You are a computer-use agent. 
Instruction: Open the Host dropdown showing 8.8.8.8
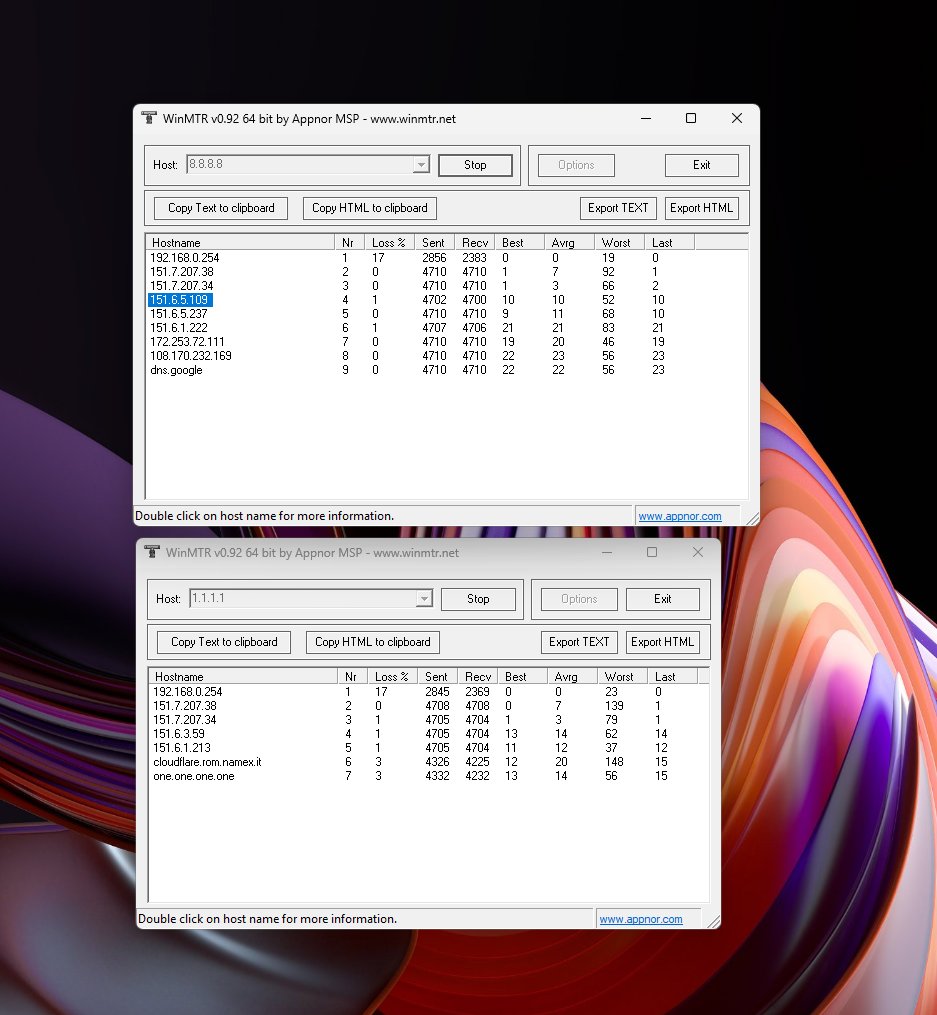click(421, 165)
